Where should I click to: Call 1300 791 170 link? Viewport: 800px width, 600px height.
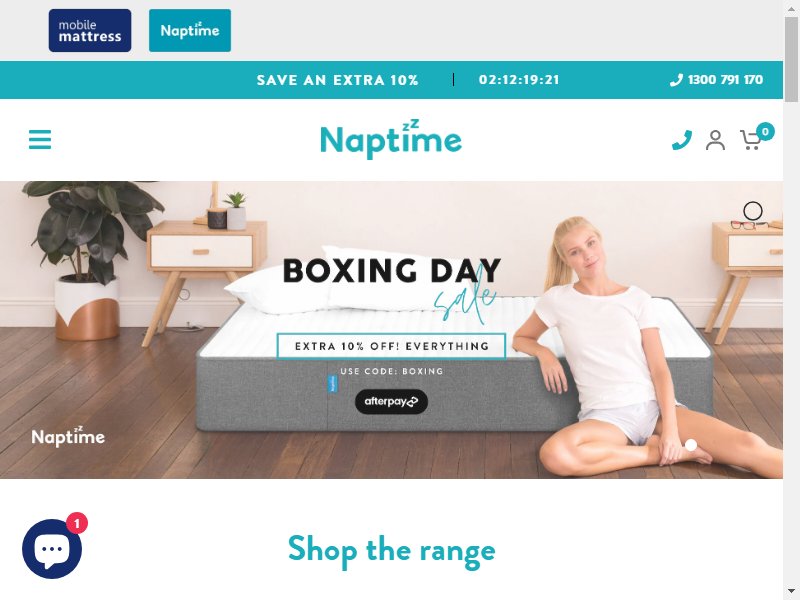point(716,80)
